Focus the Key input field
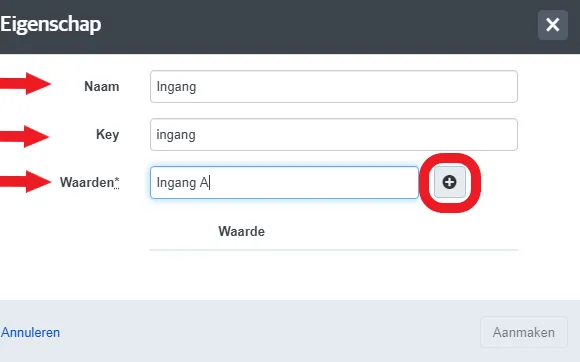Screen dimensions: 580x362 coord(334,135)
